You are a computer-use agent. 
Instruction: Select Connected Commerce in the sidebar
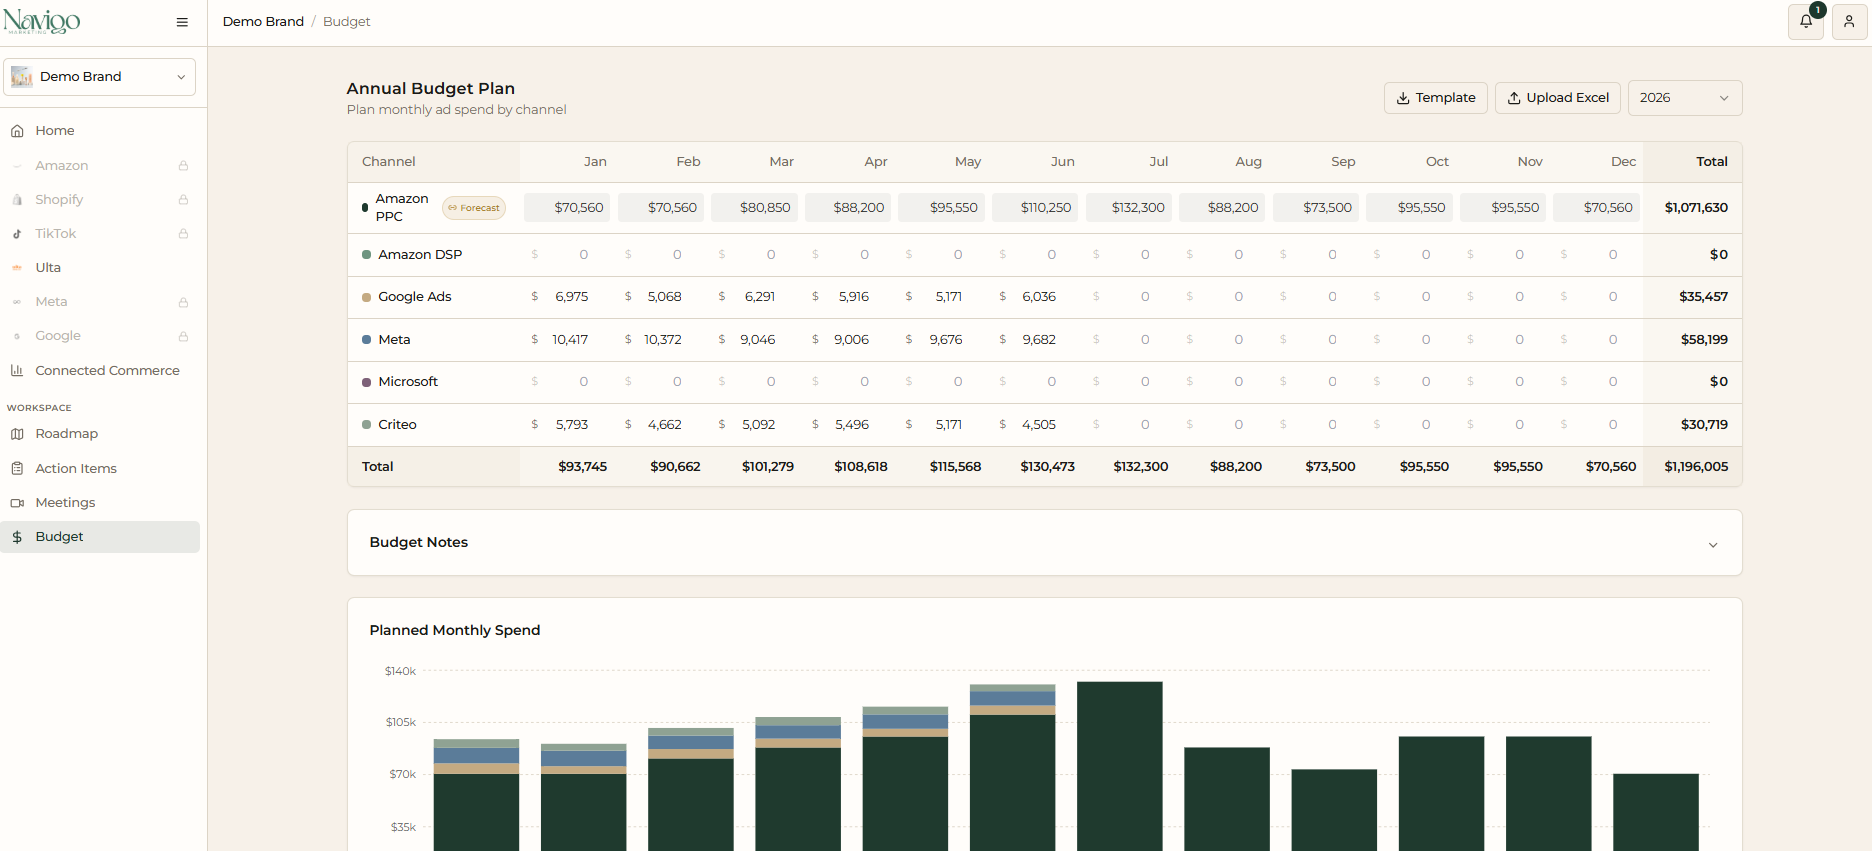tap(107, 370)
